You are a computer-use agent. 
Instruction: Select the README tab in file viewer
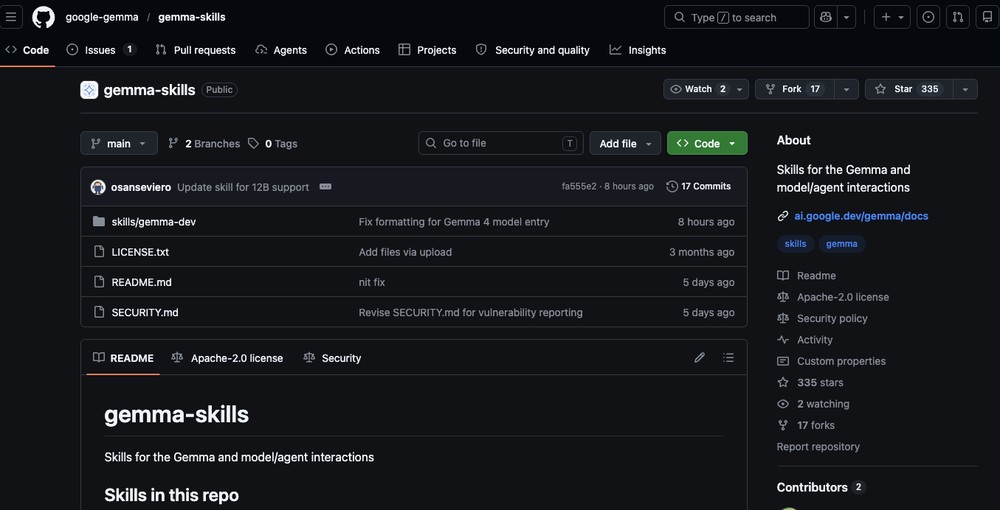(x=123, y=358)
